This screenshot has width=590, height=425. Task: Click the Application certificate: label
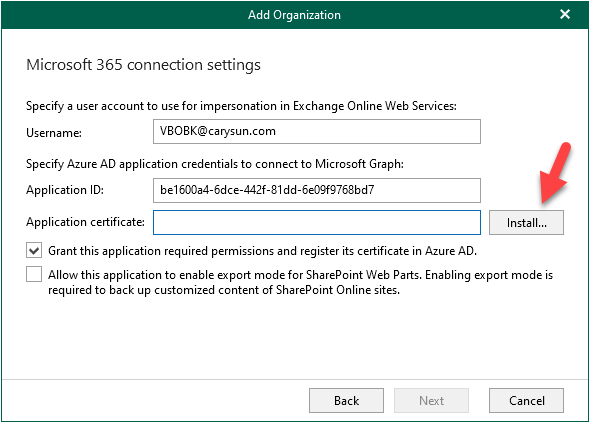(x=85, y=222)
